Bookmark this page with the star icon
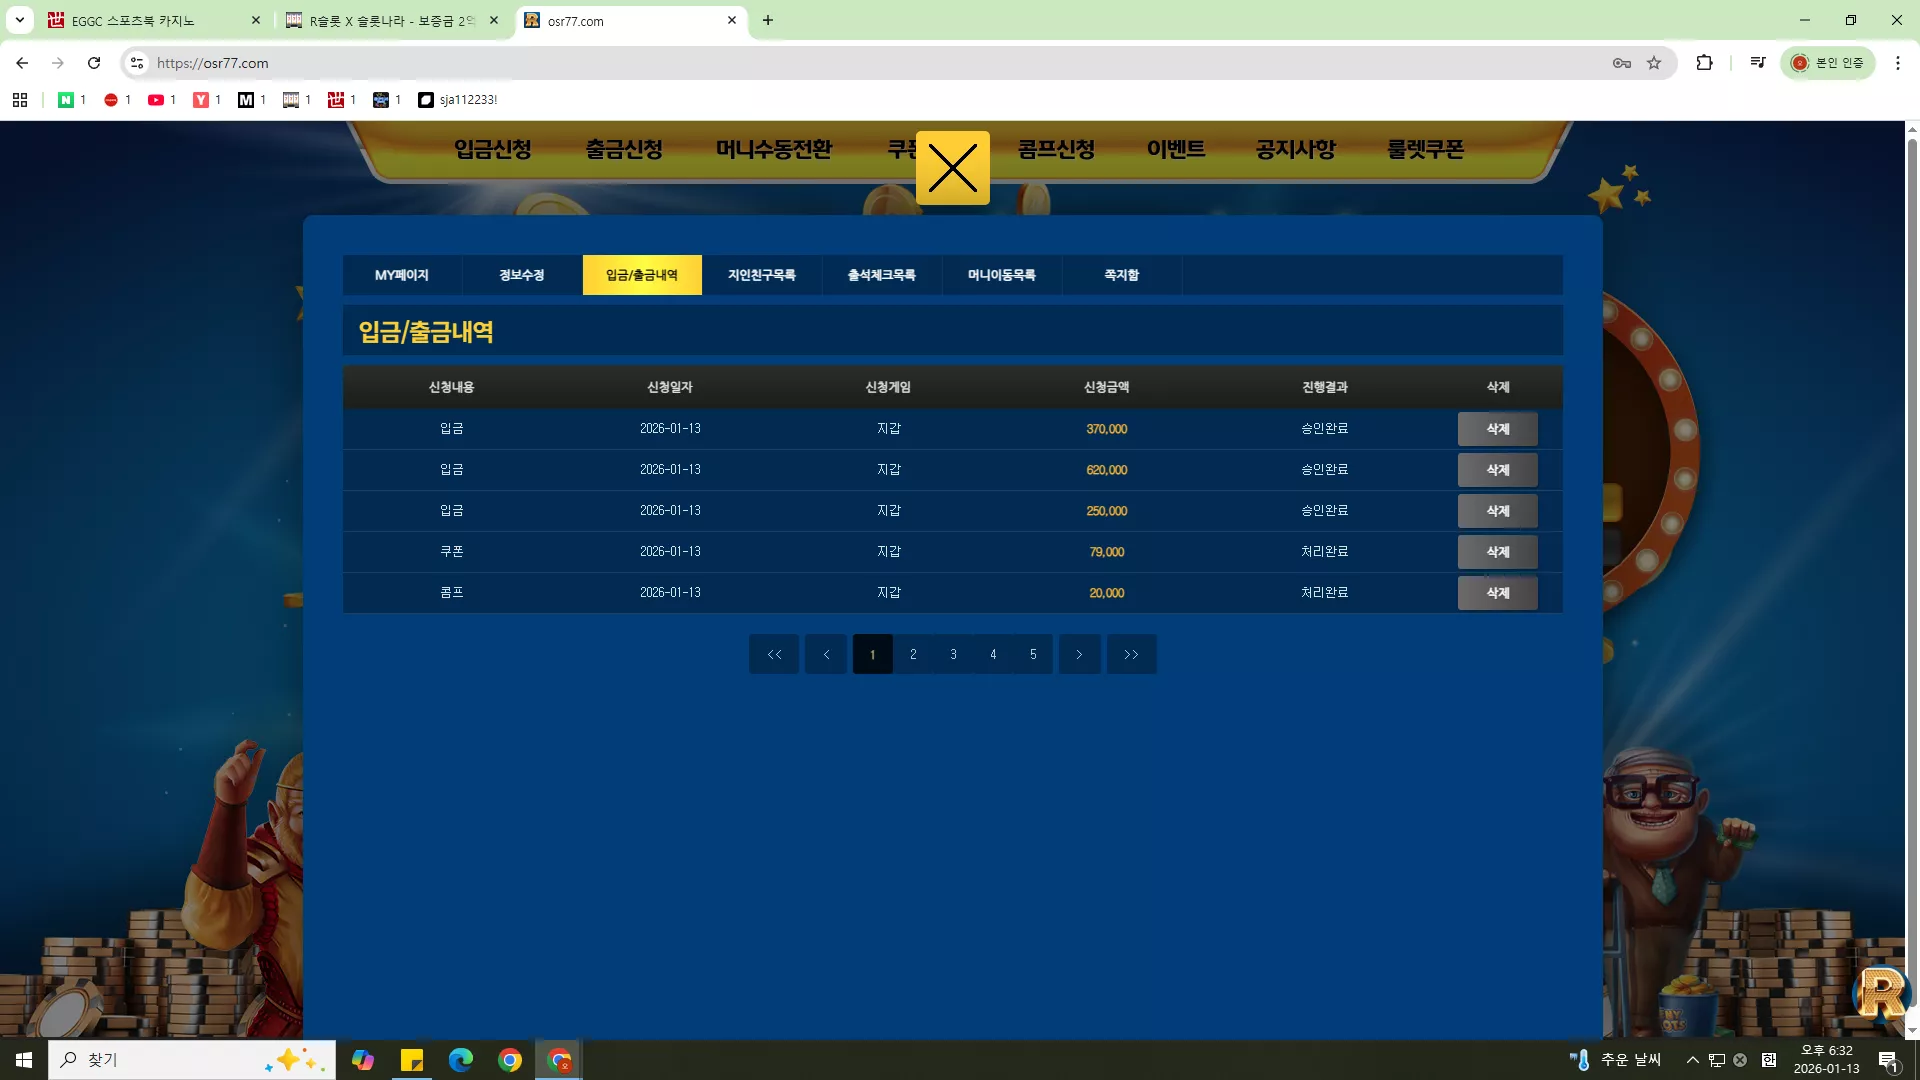Screen dimensions: 1920x1080 click(x=1654, y=63)
